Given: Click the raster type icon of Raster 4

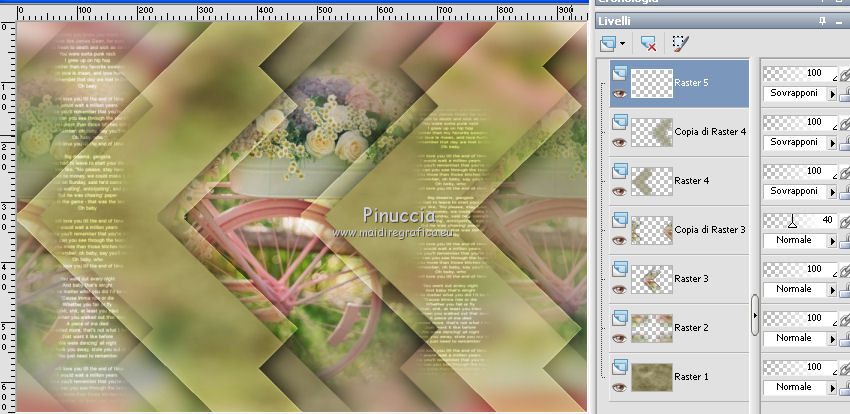Looking at the screenshot, I should 620,171.
